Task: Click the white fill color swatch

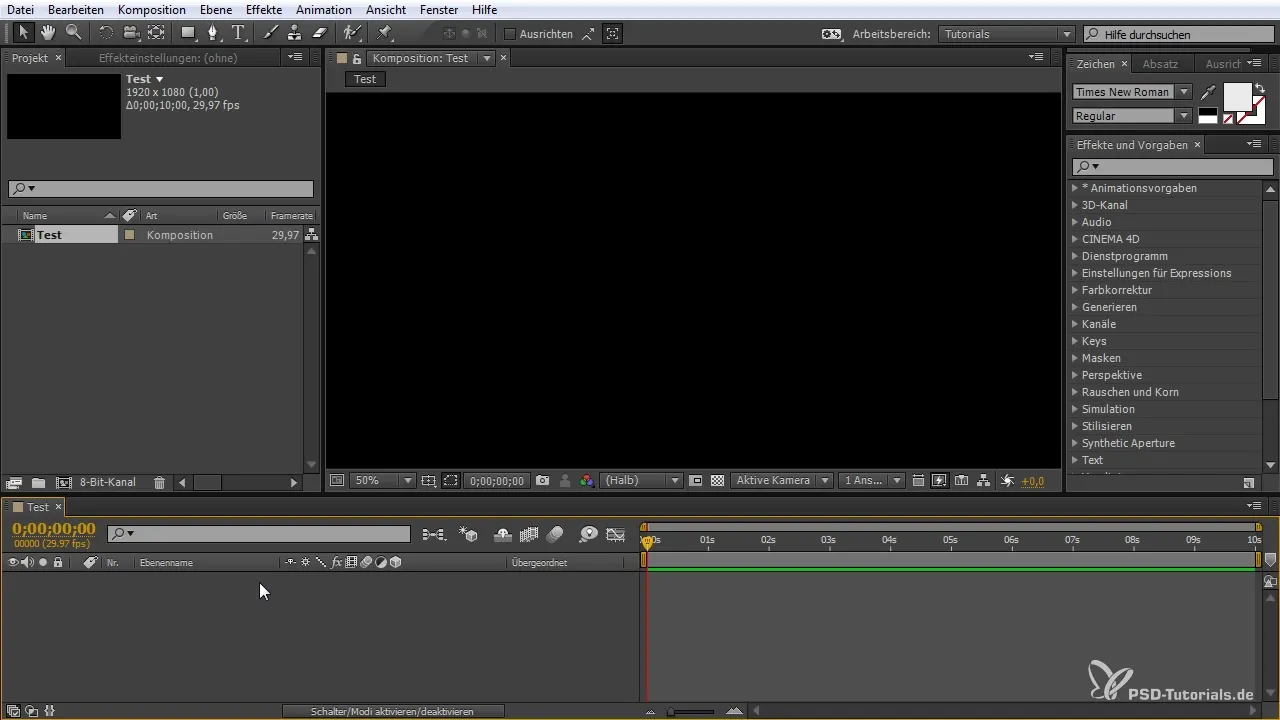Action: coord(1237,96)
